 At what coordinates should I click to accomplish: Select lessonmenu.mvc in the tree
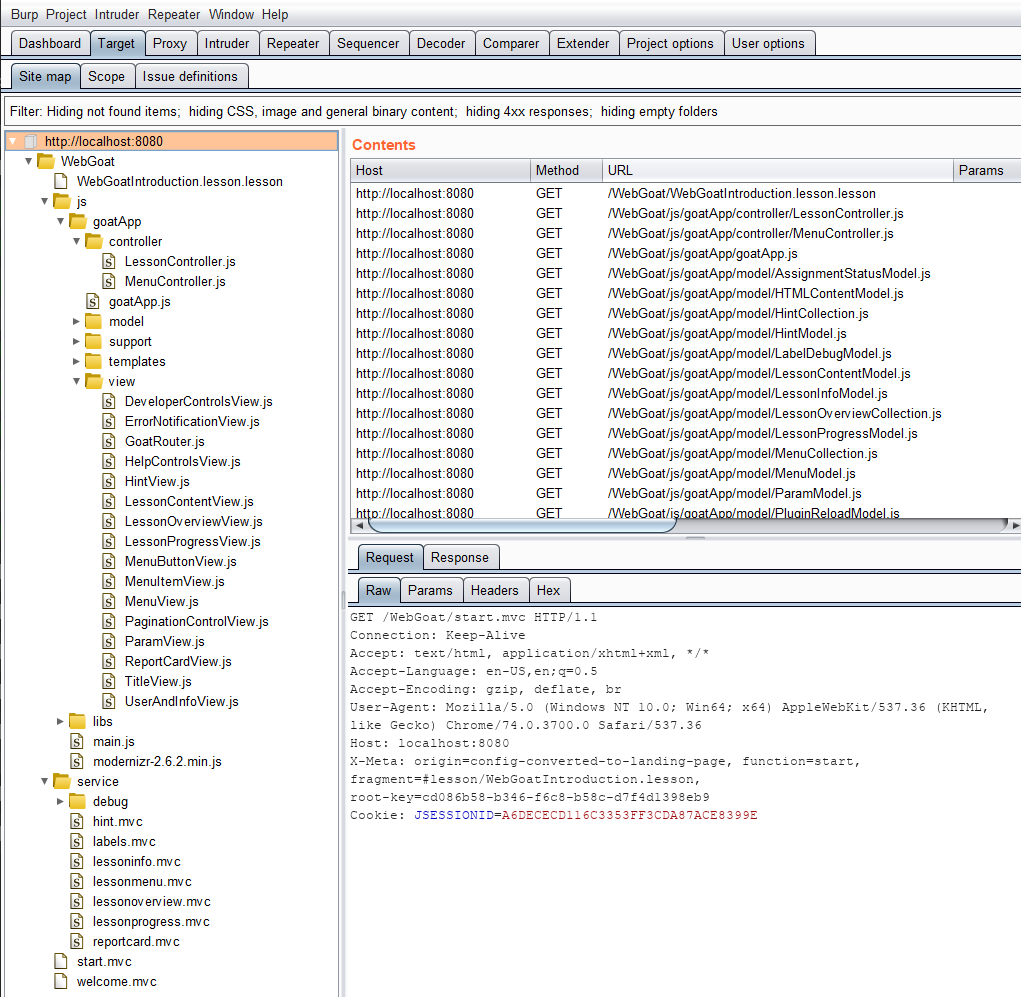142,882
